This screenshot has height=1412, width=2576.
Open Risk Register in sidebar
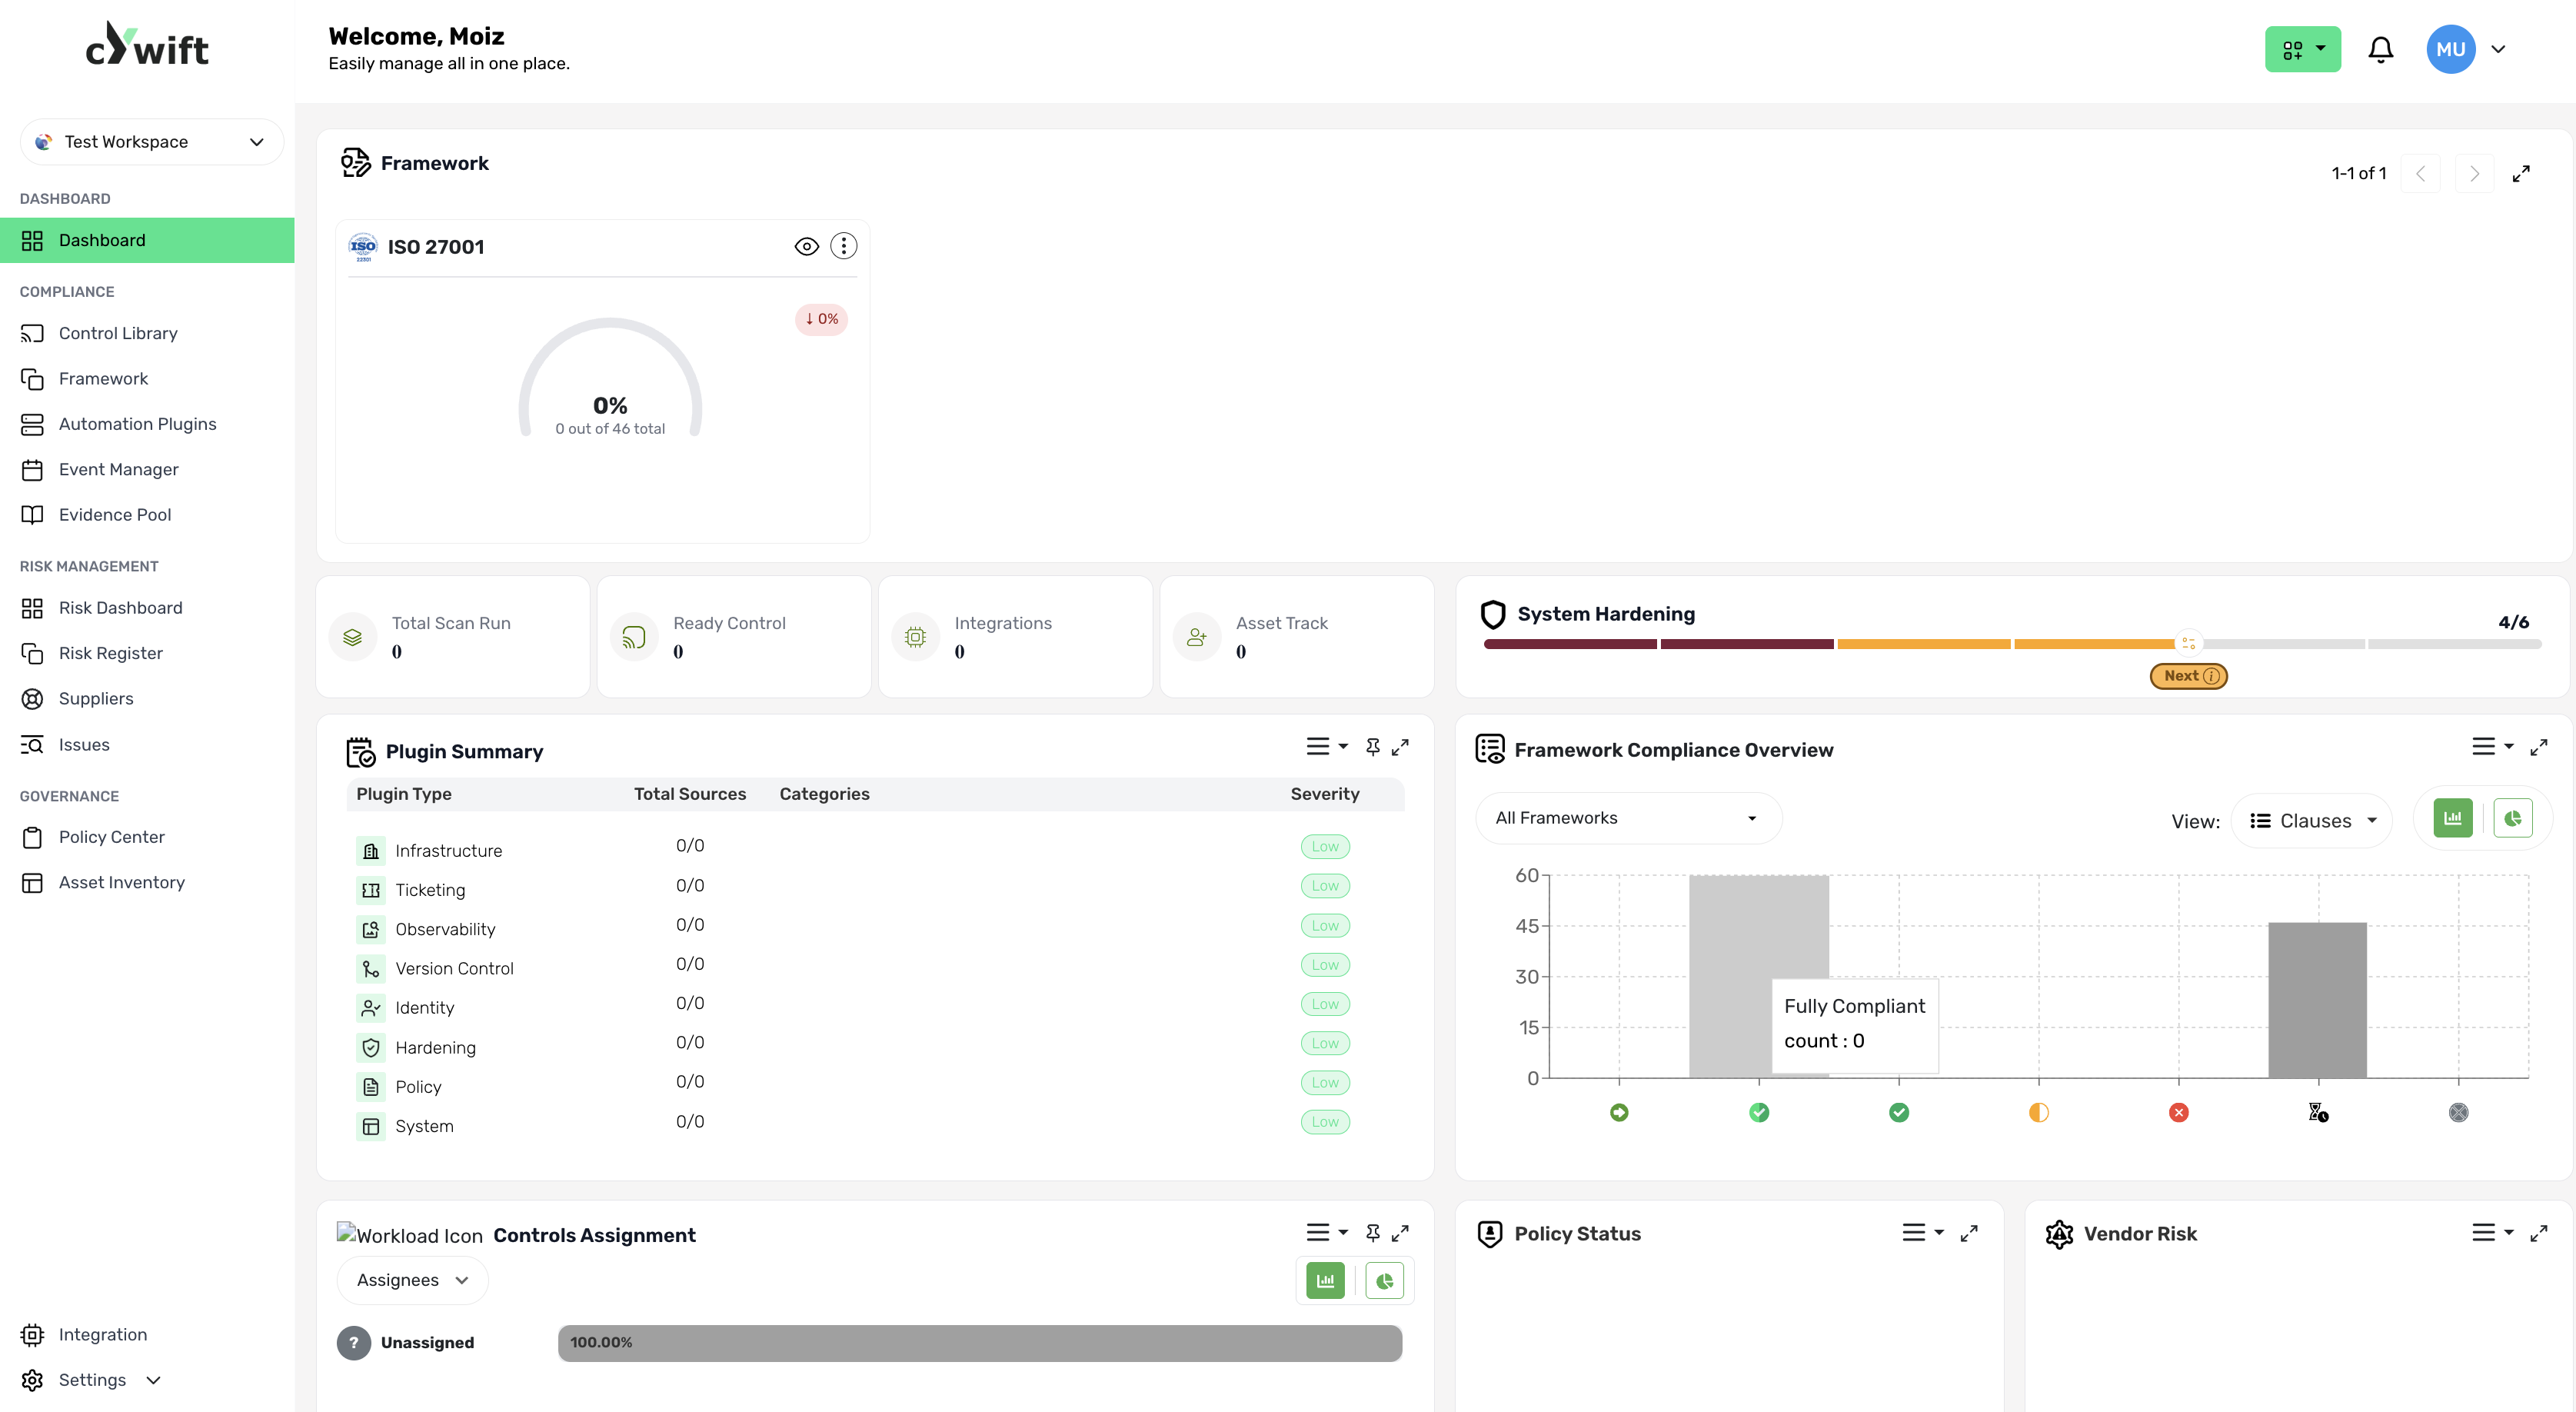110,653
